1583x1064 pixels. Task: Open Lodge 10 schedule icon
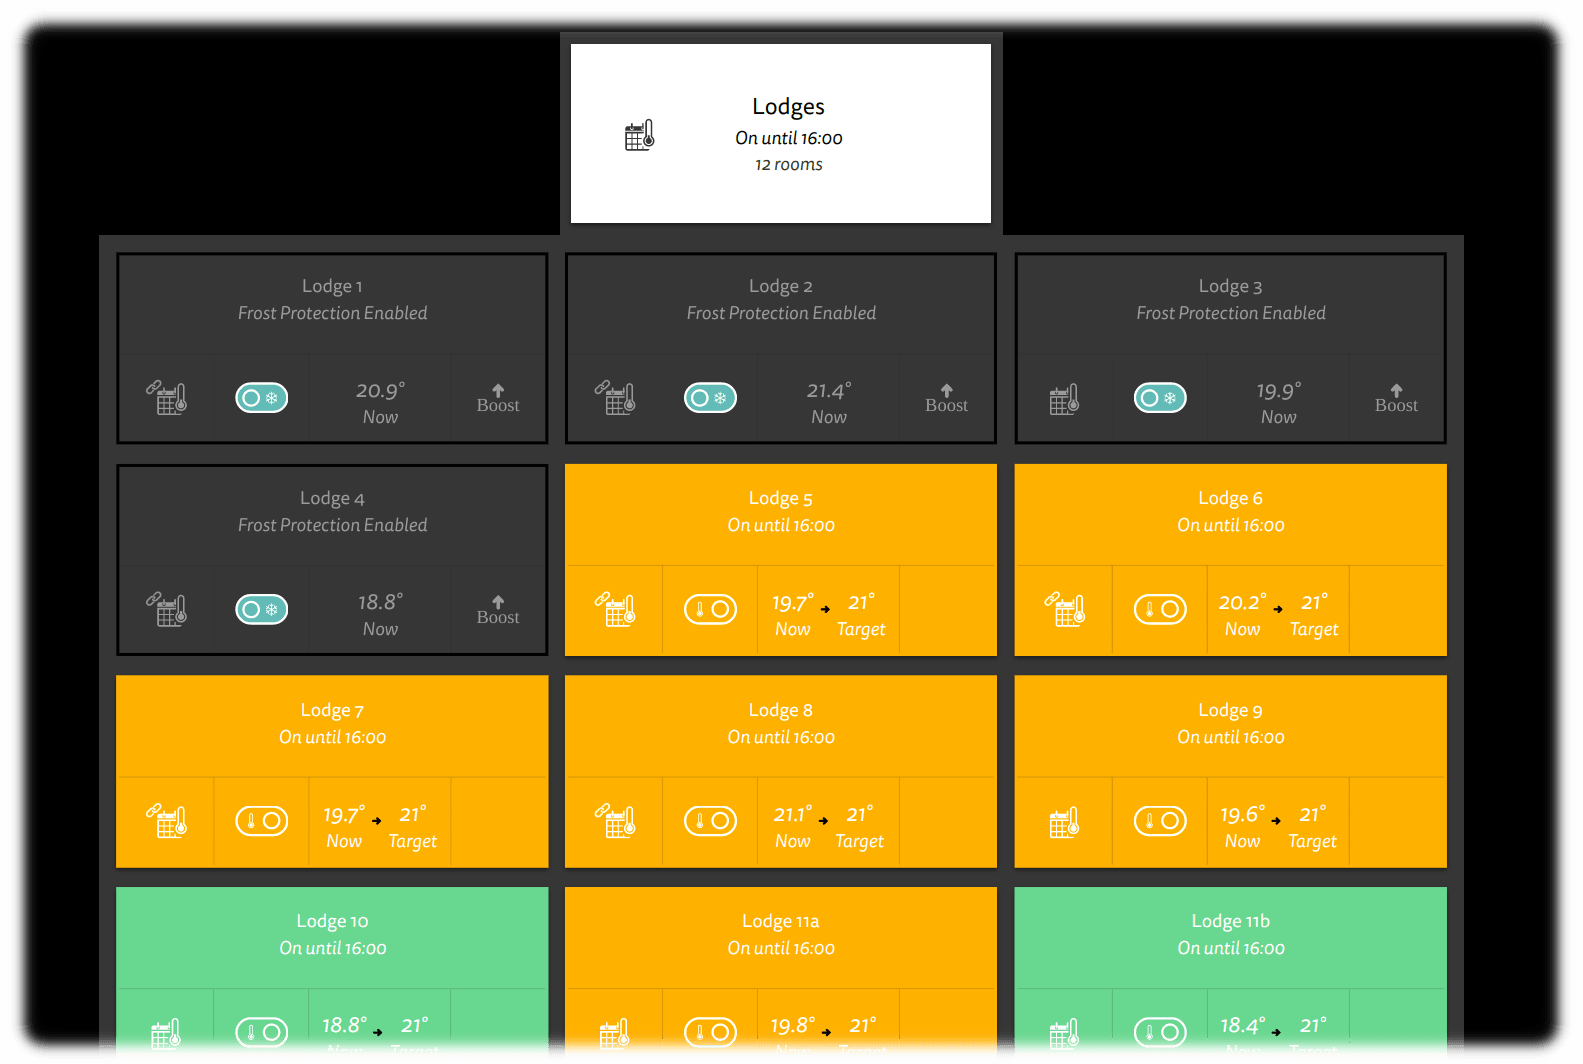[x=166, y=1033]
